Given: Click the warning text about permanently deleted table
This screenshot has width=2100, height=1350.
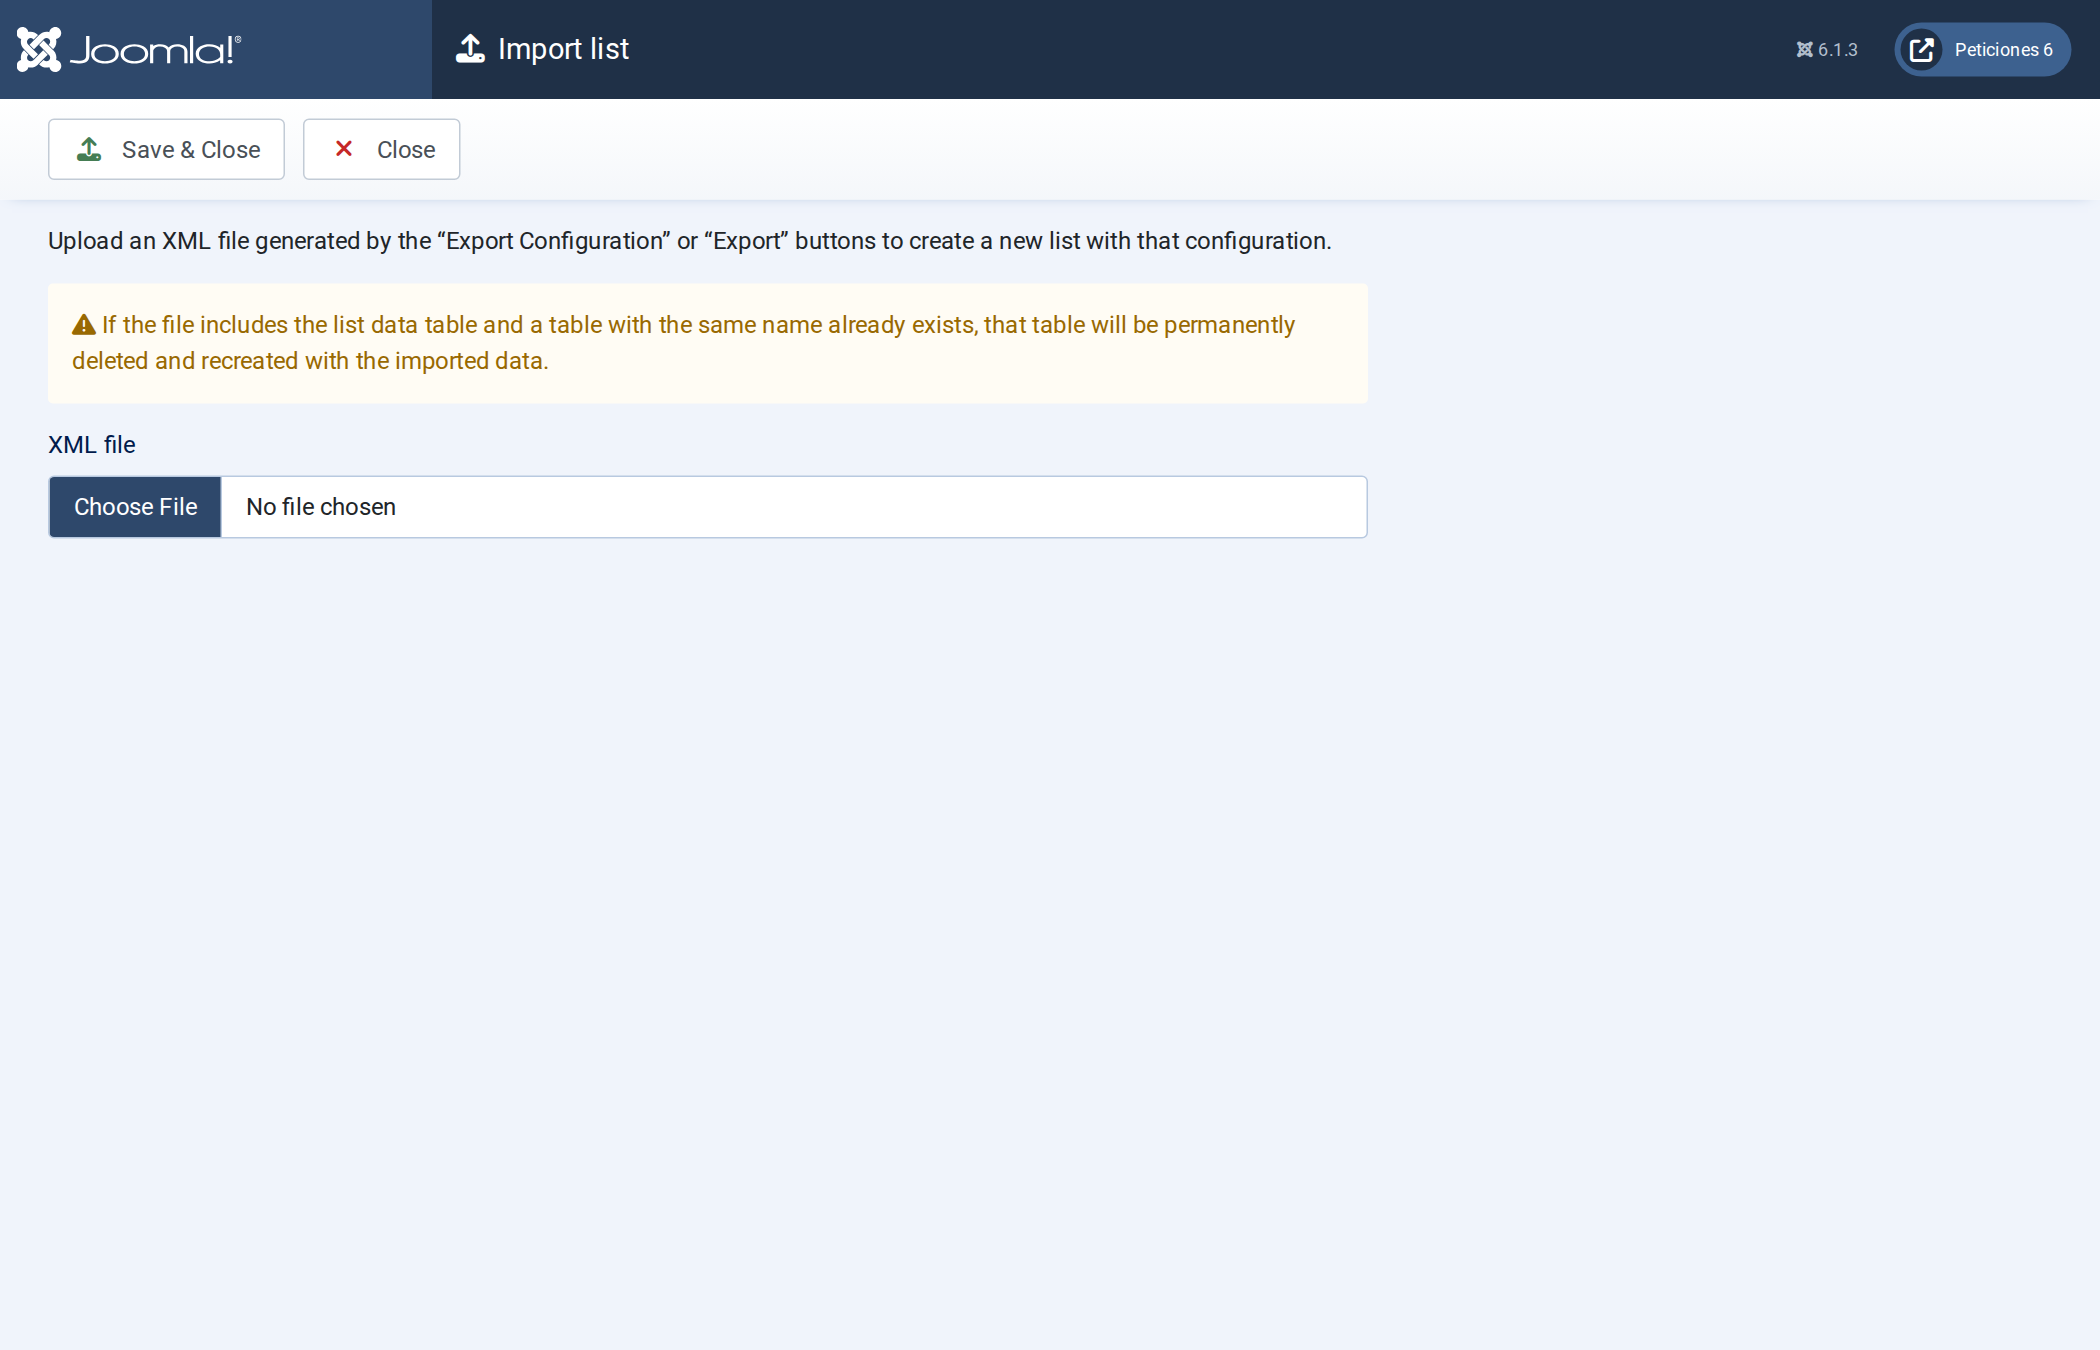Looking at the screenshot, I should (x=684, y=343).
